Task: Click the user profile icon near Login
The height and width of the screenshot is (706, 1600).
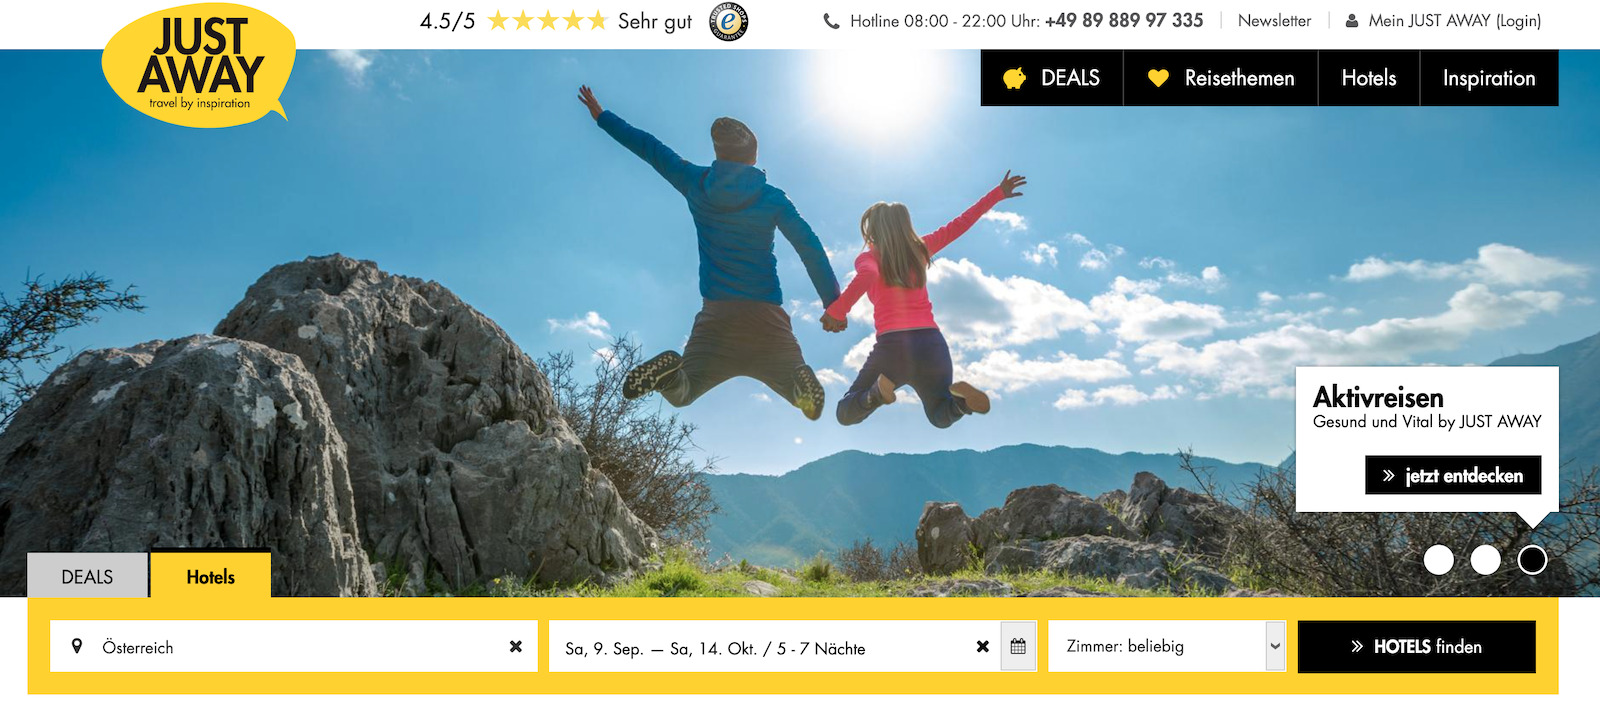Action: point(1352,21)
